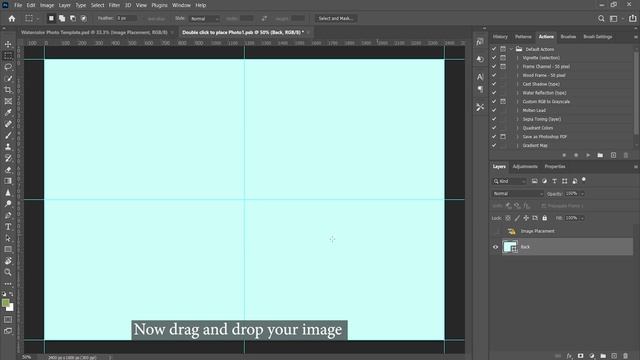This screenshot has height=360, width=640.
Task: Toggle the checkmark for Gradient Map action
Action: 494,145
